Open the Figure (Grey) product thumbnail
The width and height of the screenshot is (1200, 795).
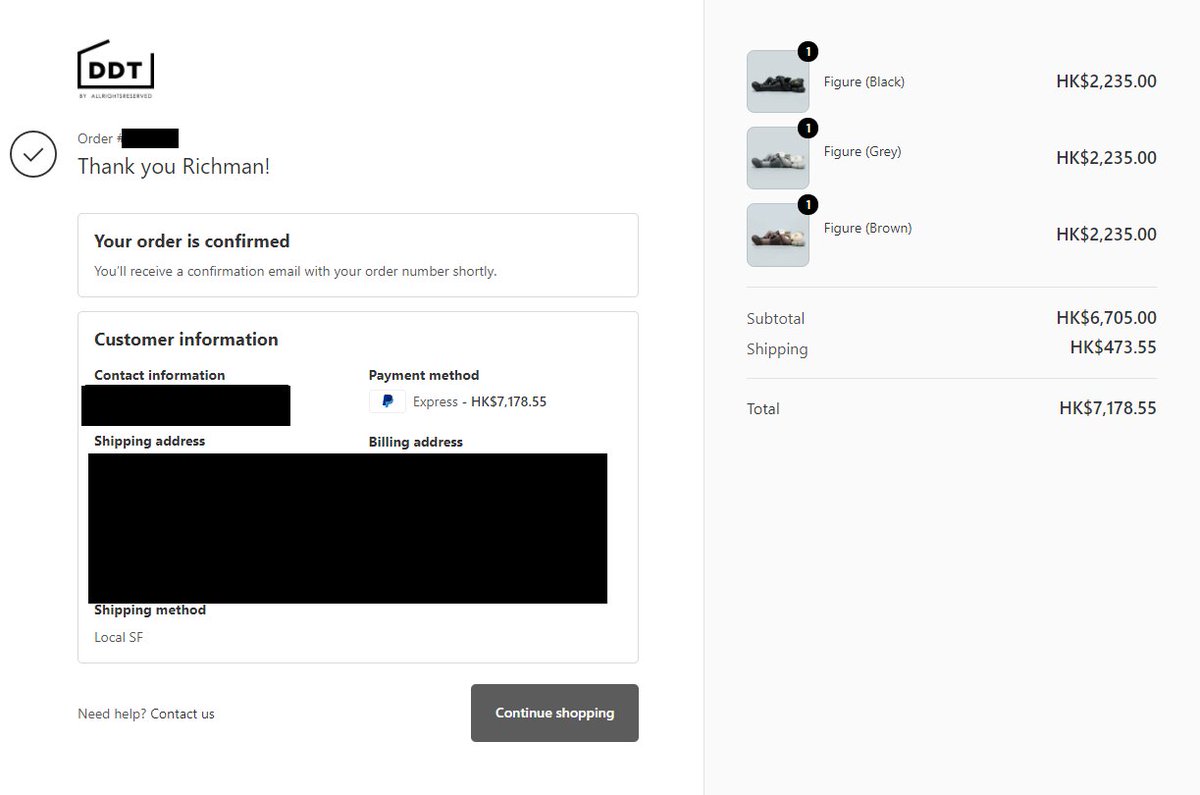(778, 158)
